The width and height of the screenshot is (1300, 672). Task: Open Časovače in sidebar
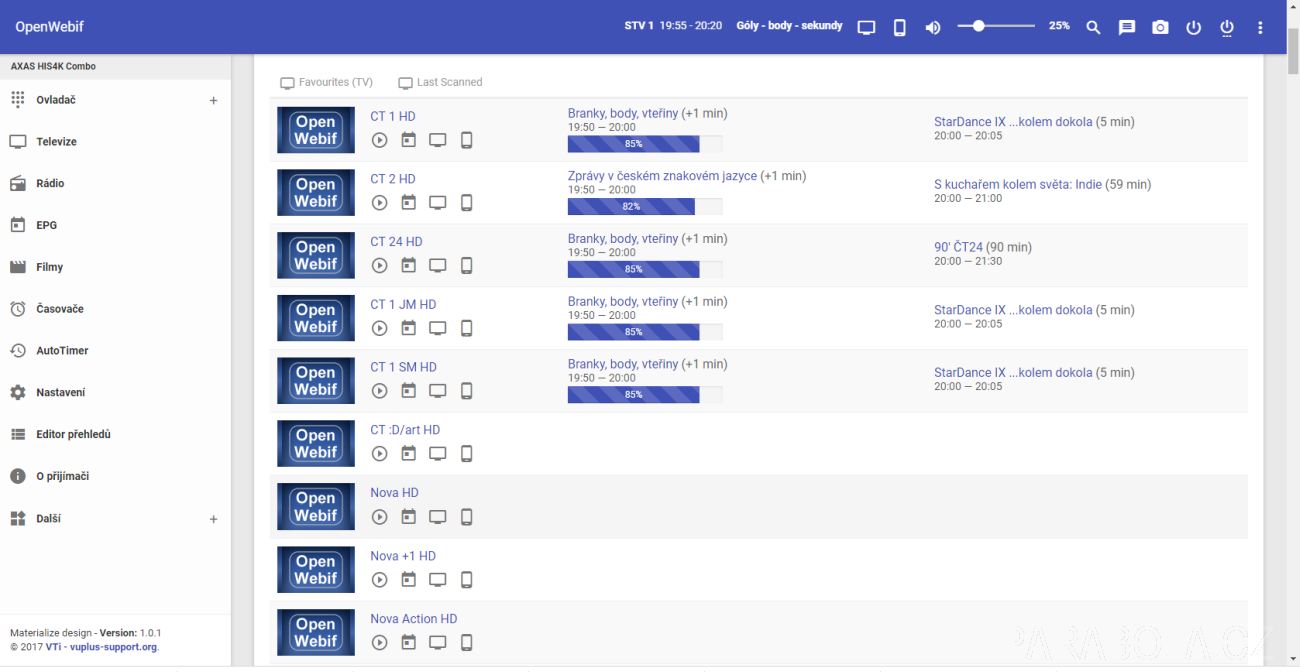(x=115, y=309)
